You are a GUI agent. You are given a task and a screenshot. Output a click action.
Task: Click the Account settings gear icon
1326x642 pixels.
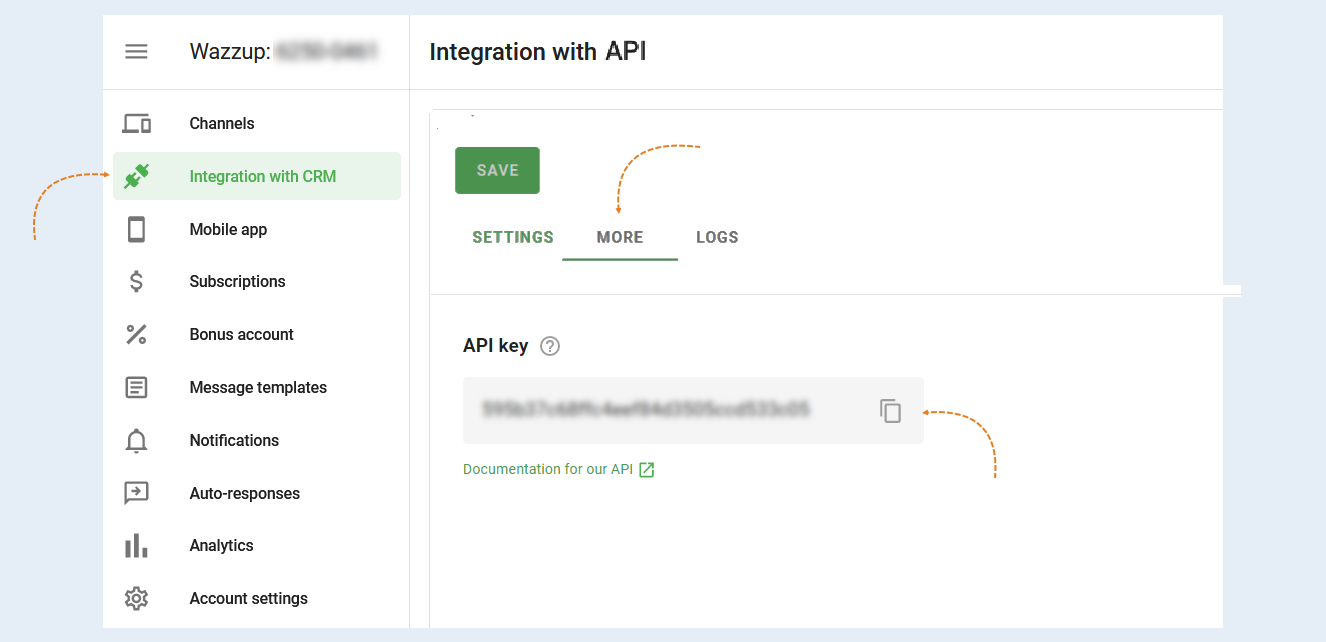coord(137,599)
